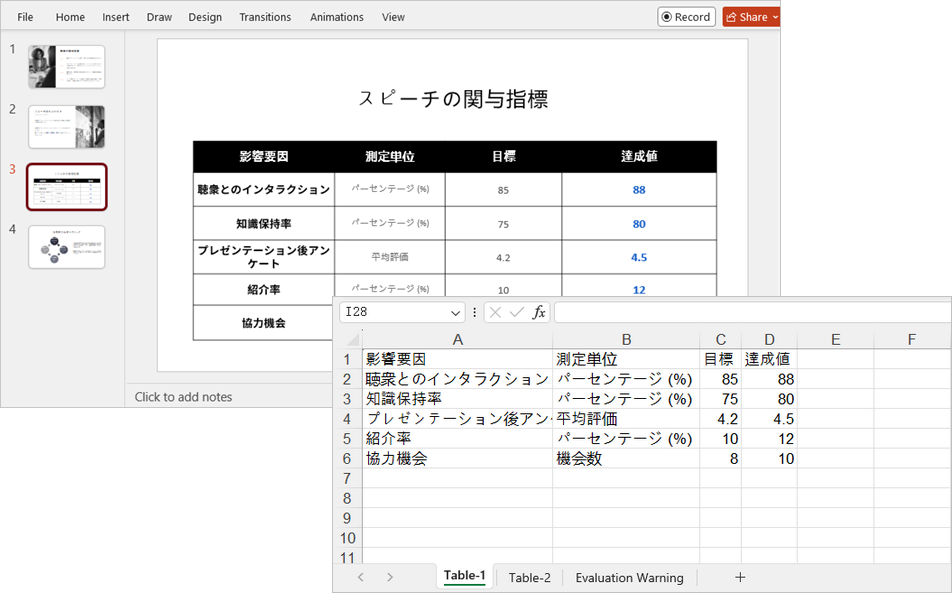
Task: Go to the Animations tab
Action: point(336,17)
